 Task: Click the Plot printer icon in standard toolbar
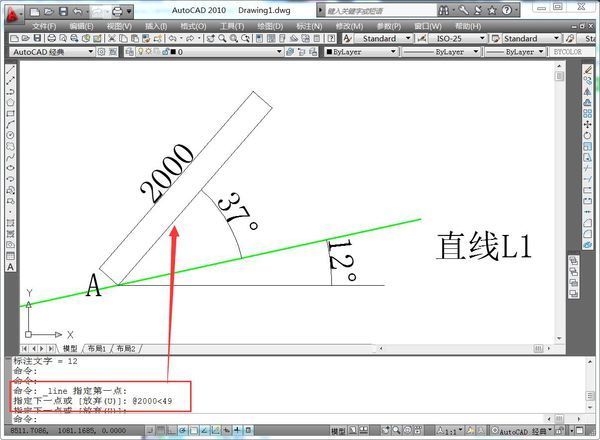pos(52,38)
